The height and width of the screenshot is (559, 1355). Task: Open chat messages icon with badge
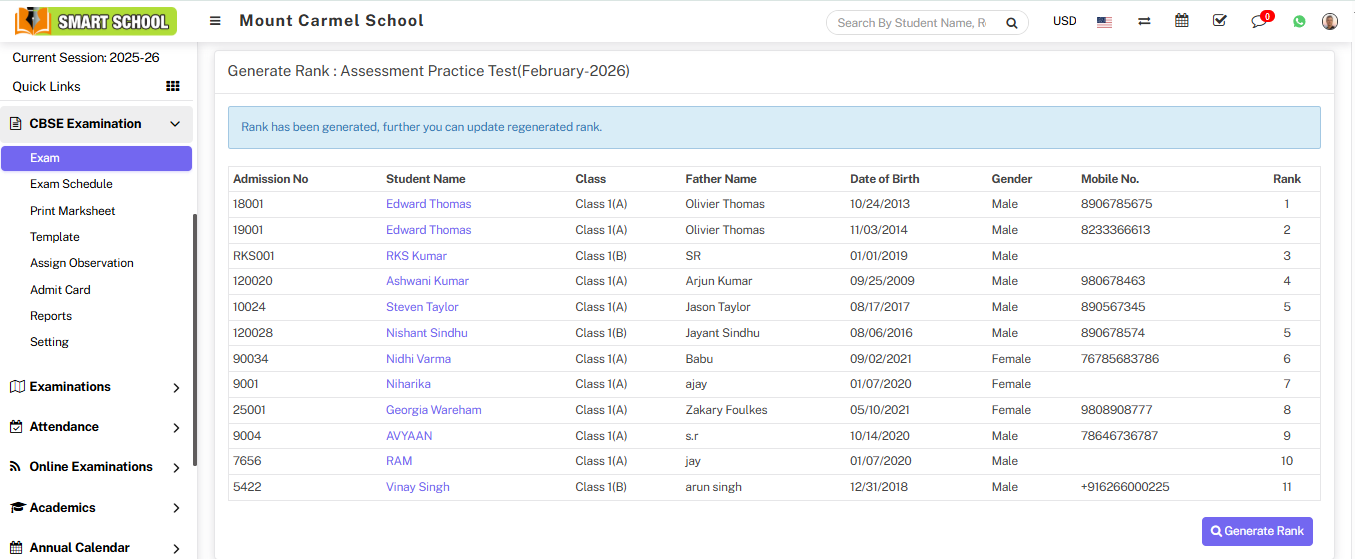(1259, 21)
